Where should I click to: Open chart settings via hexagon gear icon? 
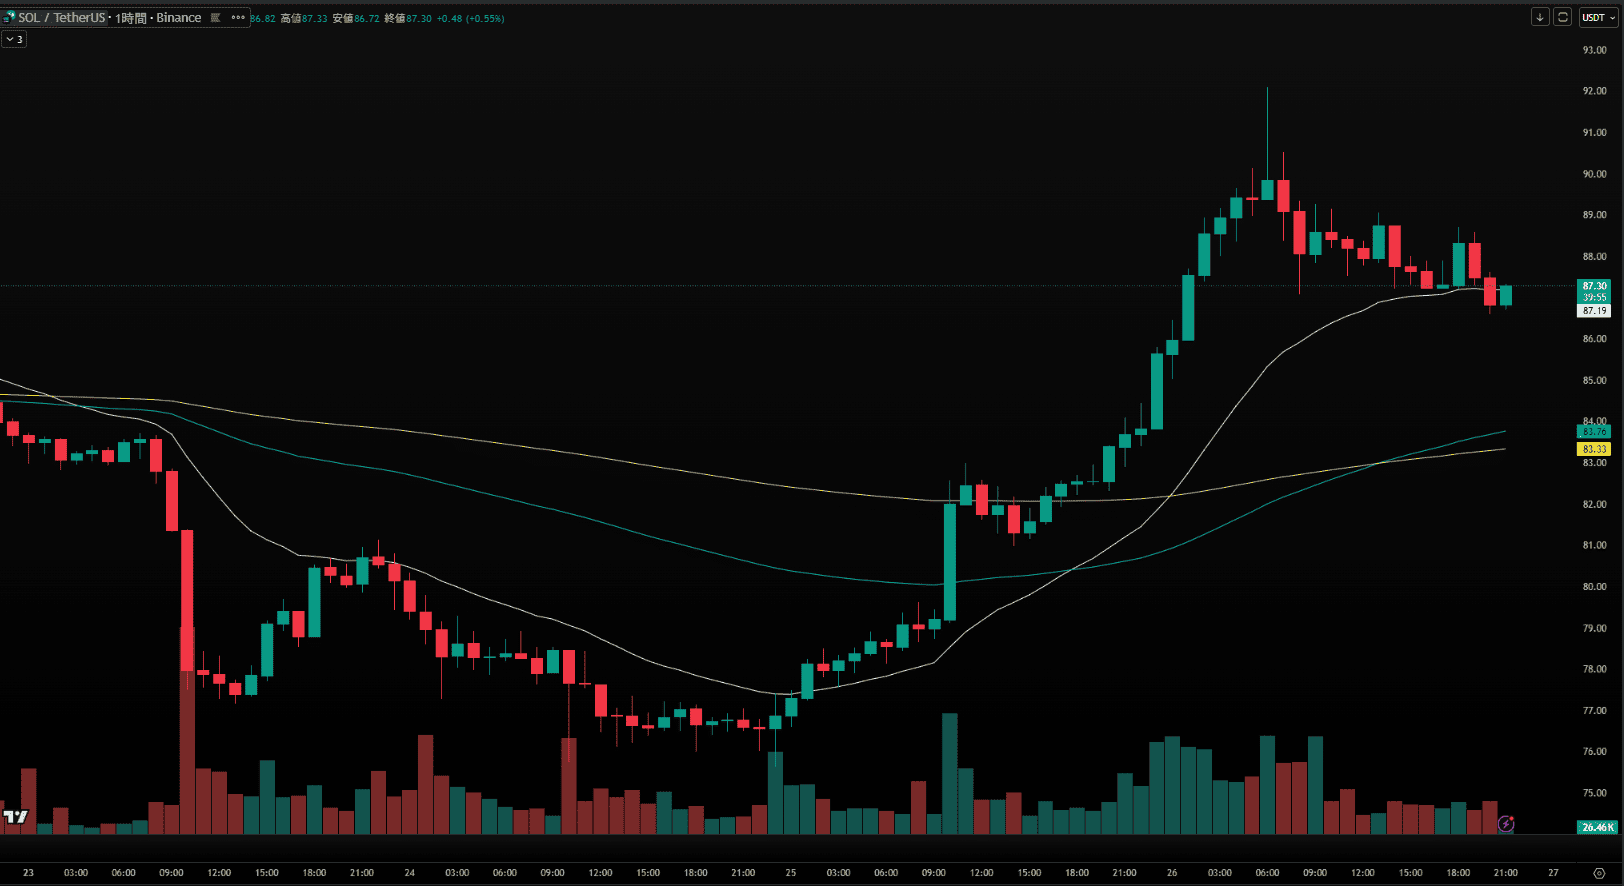pyautogui.click(x=1599, y=873)
